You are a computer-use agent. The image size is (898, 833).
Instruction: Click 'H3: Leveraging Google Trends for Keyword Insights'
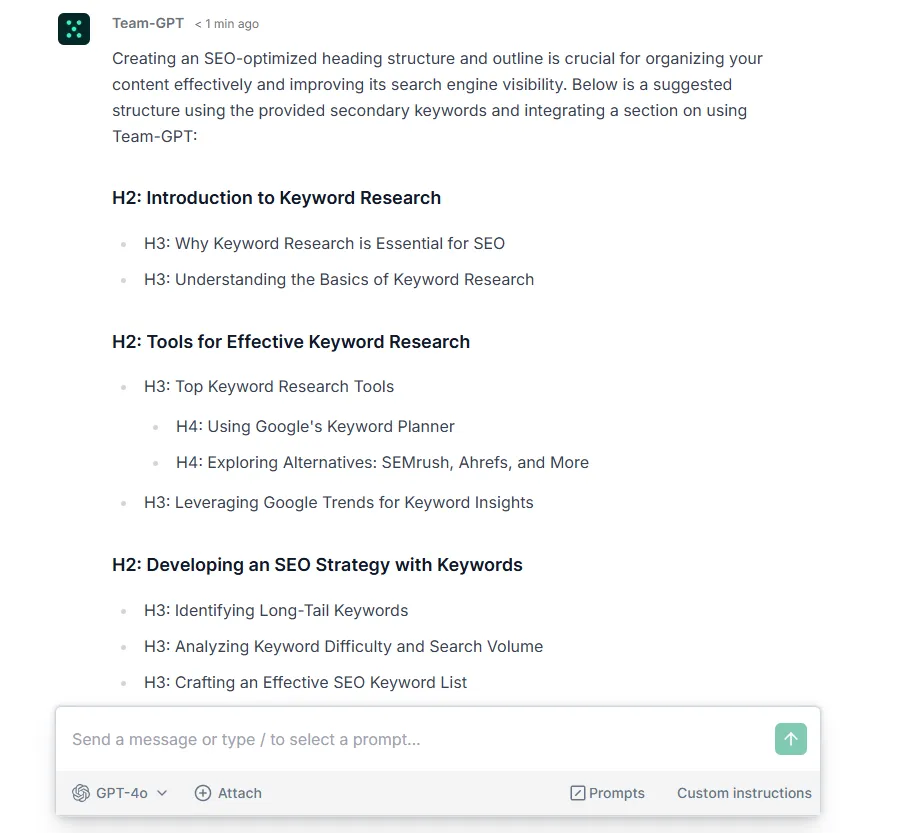click(x=338, y=502)
